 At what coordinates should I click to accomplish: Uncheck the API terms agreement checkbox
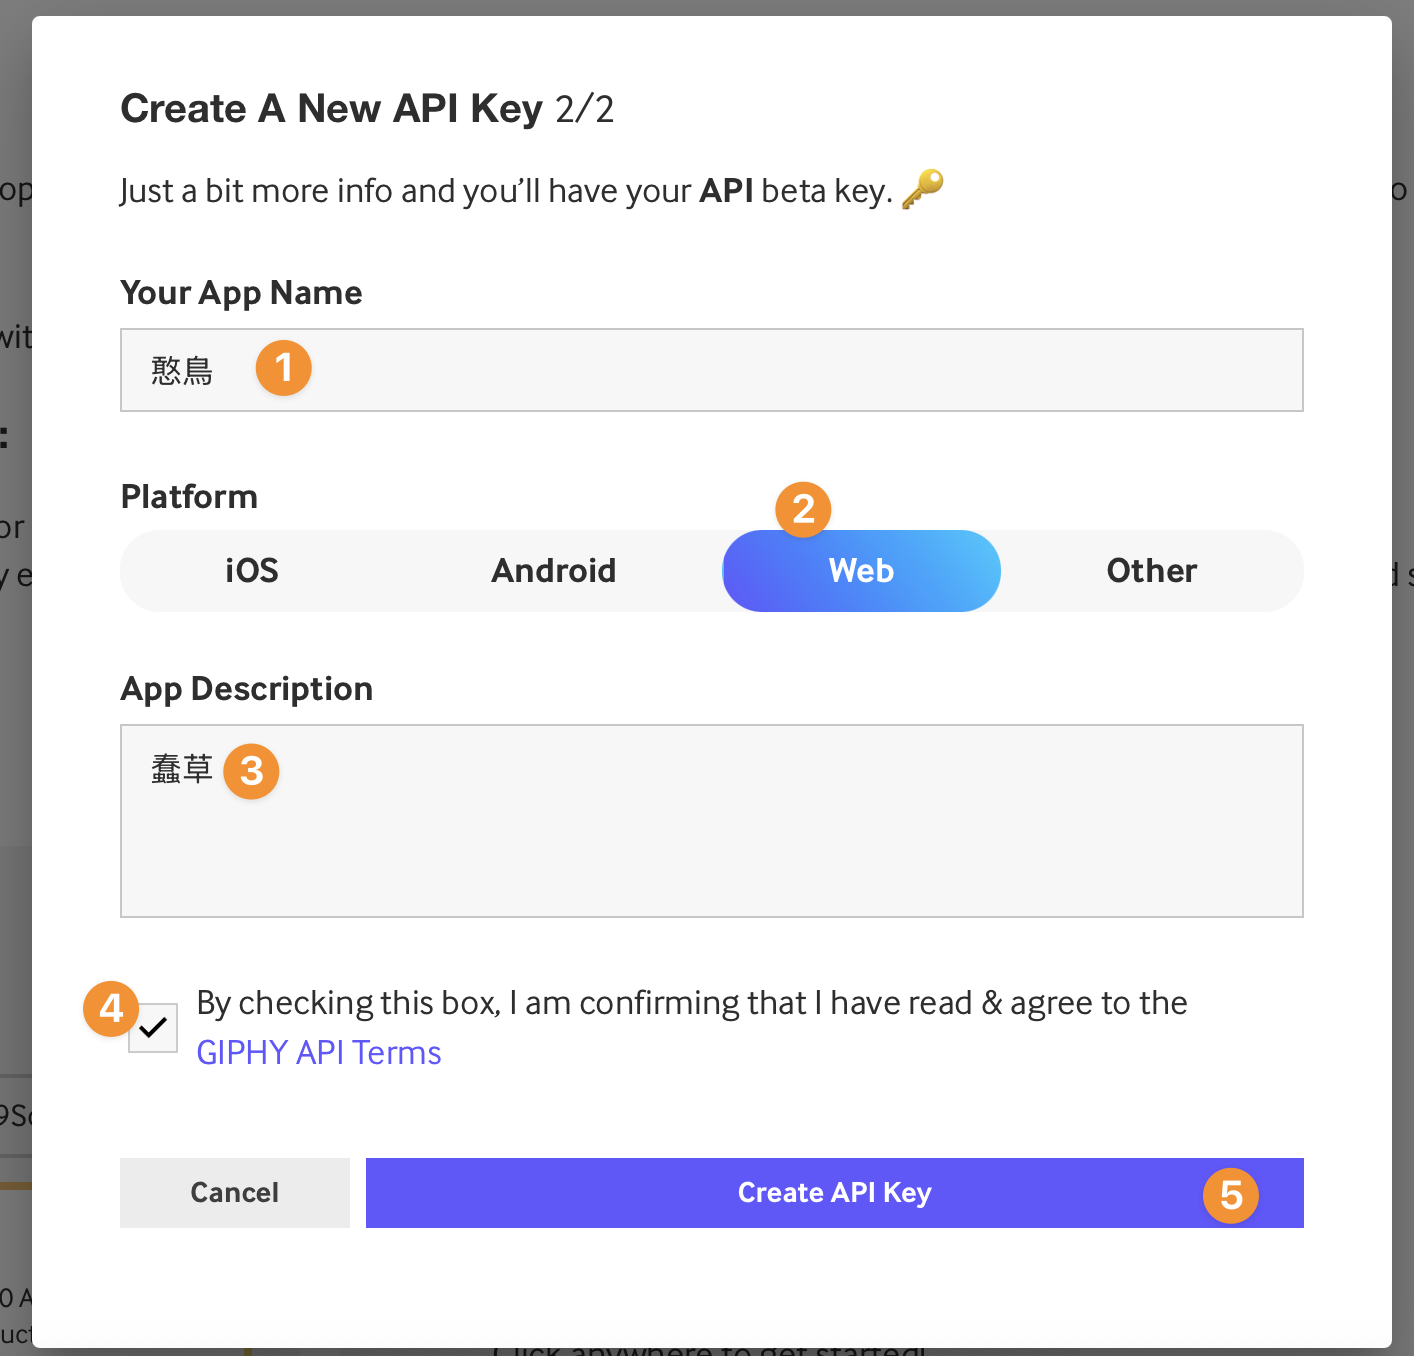point(153,1028)
